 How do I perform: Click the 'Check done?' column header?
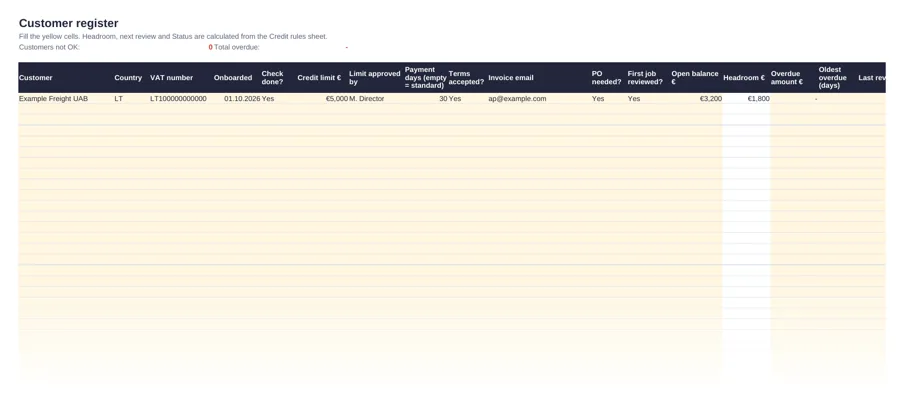pos(273,77)
